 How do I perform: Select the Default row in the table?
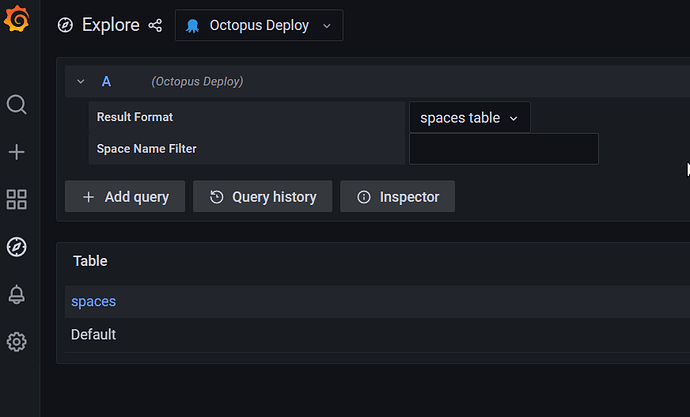(x=377, y=335)
